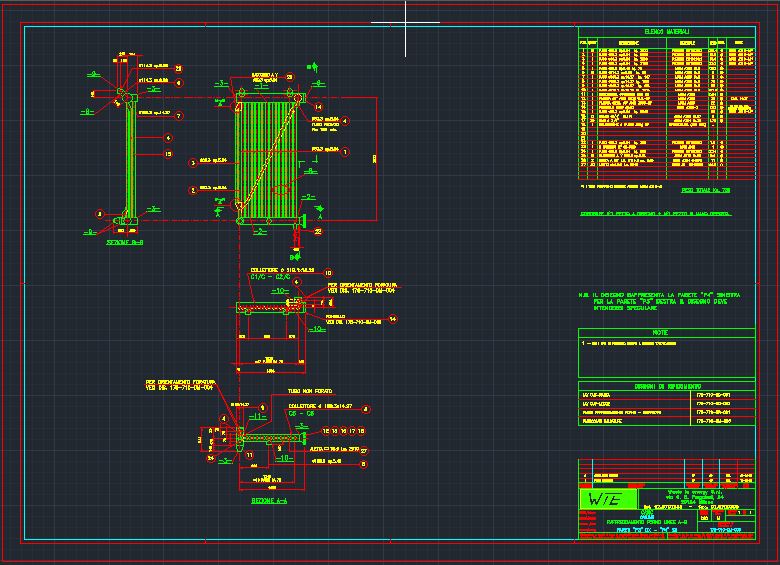Screen dimensions: 780x565
Task: Click the SEZIONE B-B view label
Action: point(125,242)
